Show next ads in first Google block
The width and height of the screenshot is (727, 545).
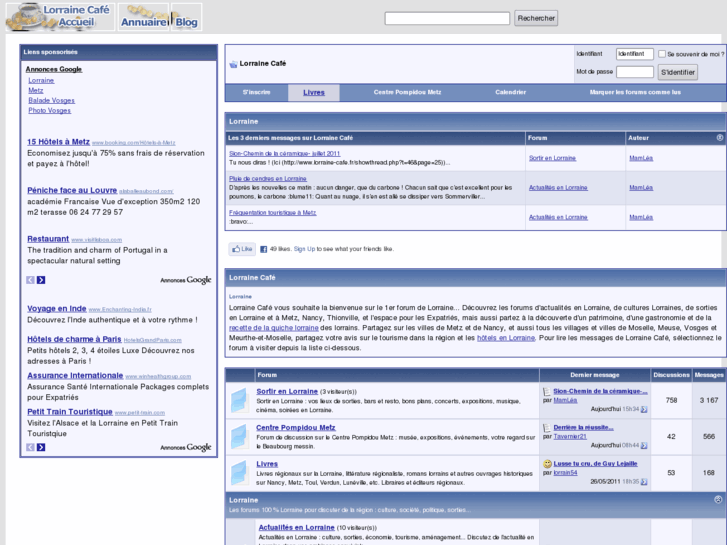[x=41, y=280]
